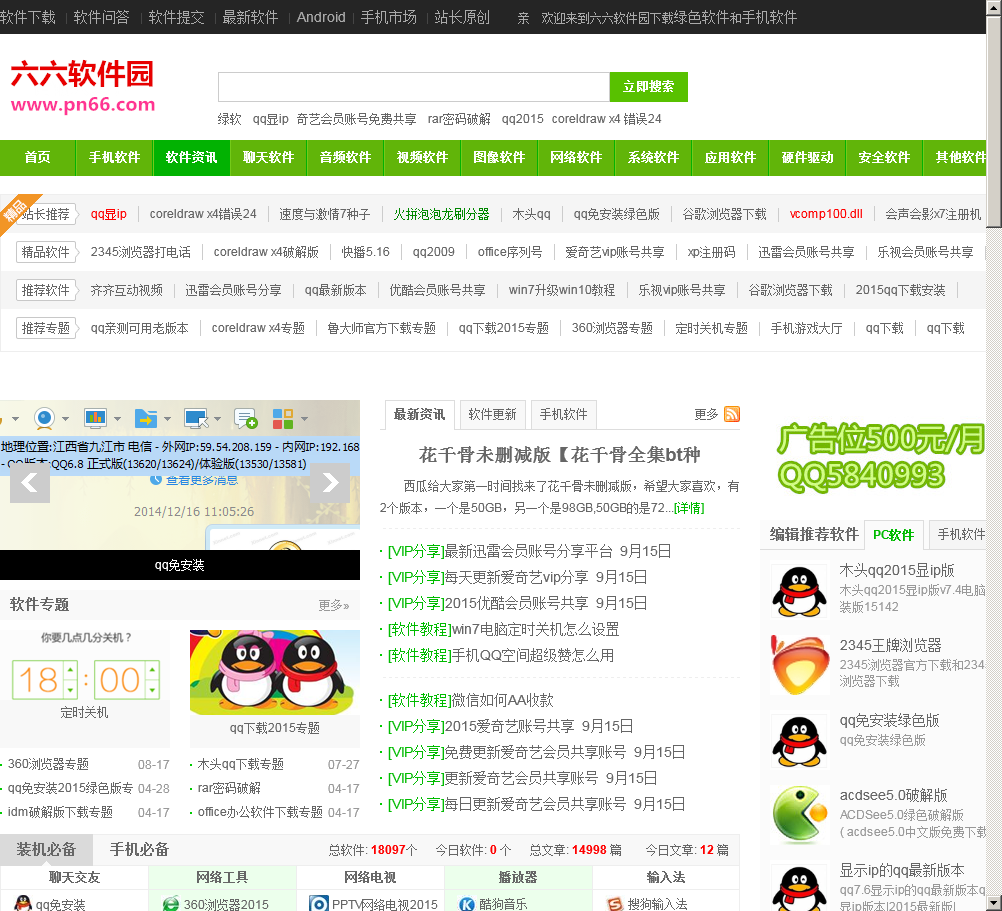Open idm破解版下载专题 link

(x=60, y=812)
